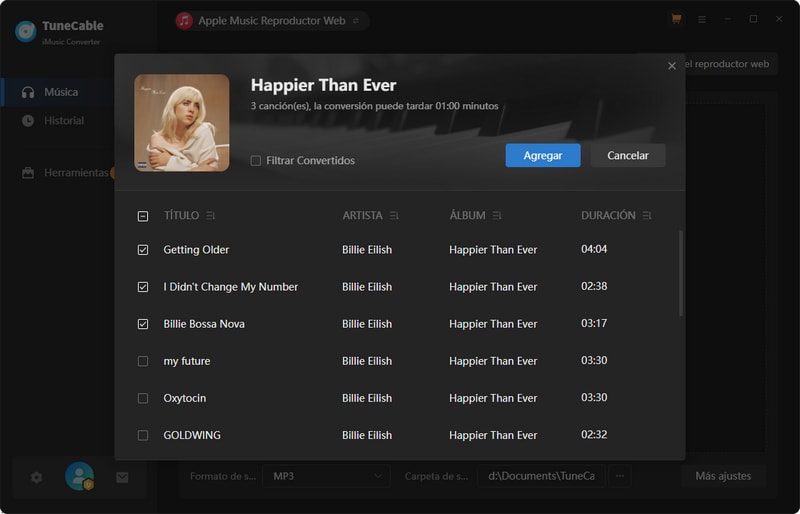Toggle the select-all checkbox in header
800x514 pixels.
click(143, 216)
